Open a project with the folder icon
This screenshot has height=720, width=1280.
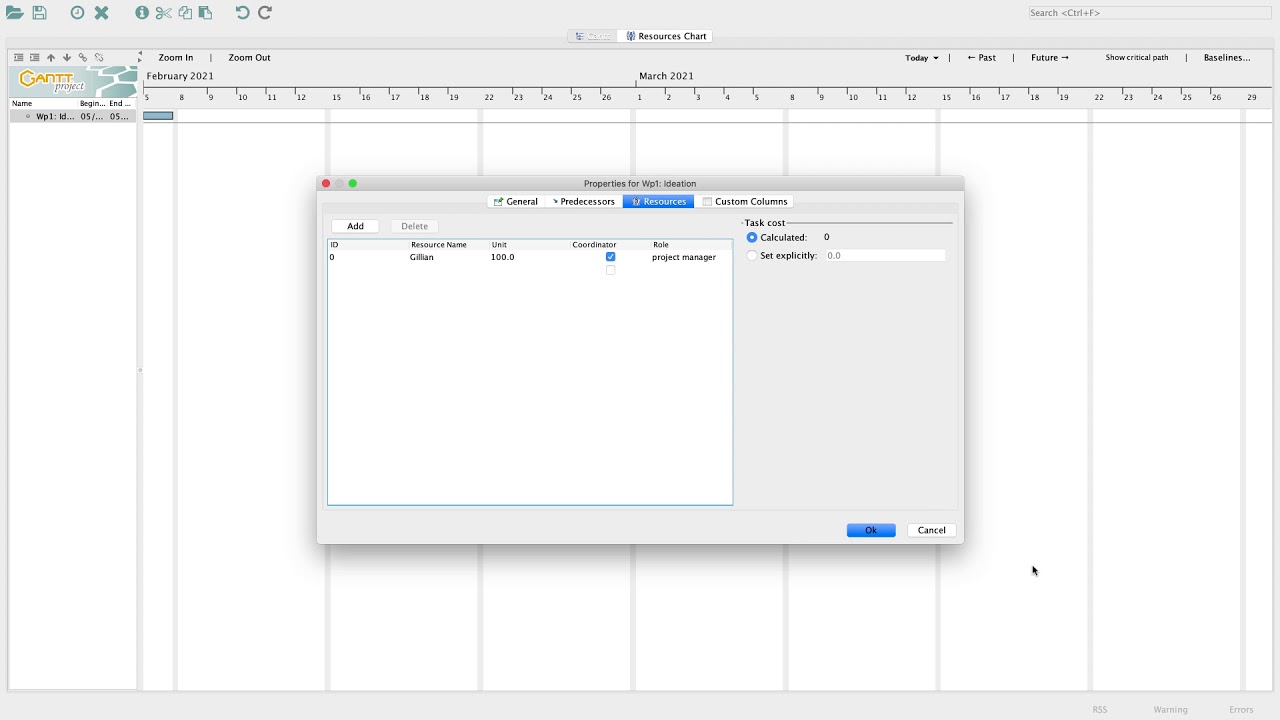(x=14, y=13)
